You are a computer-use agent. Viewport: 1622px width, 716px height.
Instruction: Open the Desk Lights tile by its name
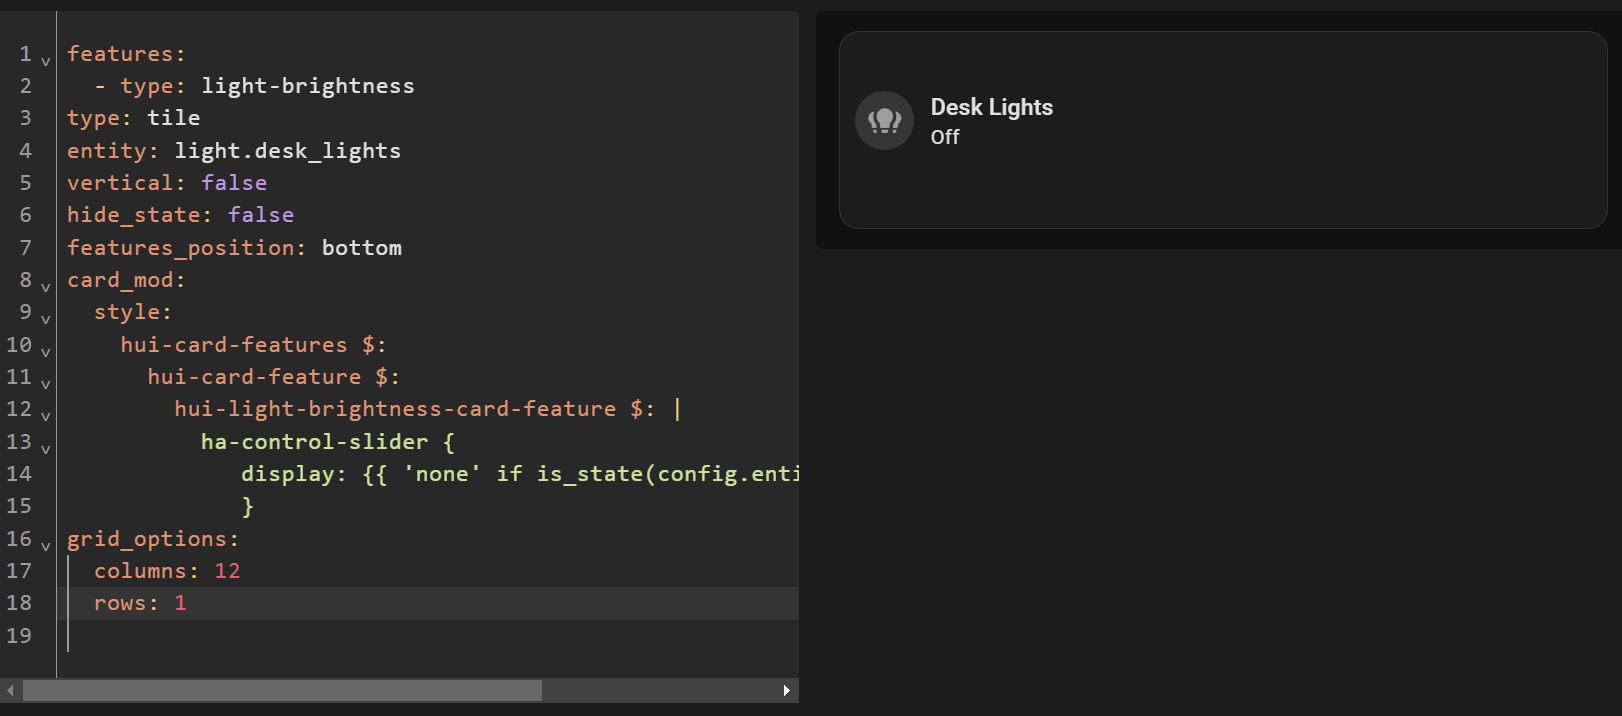[x=991, y=107]
